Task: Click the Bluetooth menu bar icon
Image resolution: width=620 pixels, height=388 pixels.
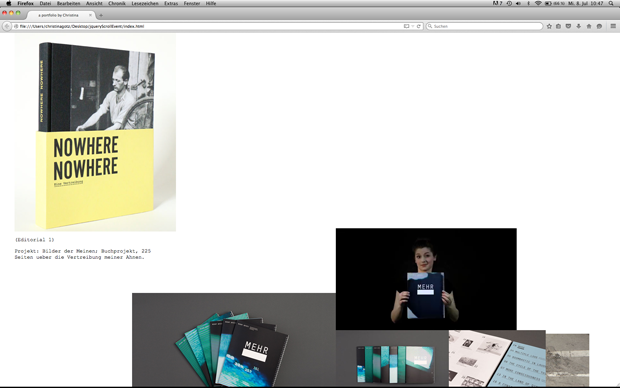Action: click(x=528, y=3)
